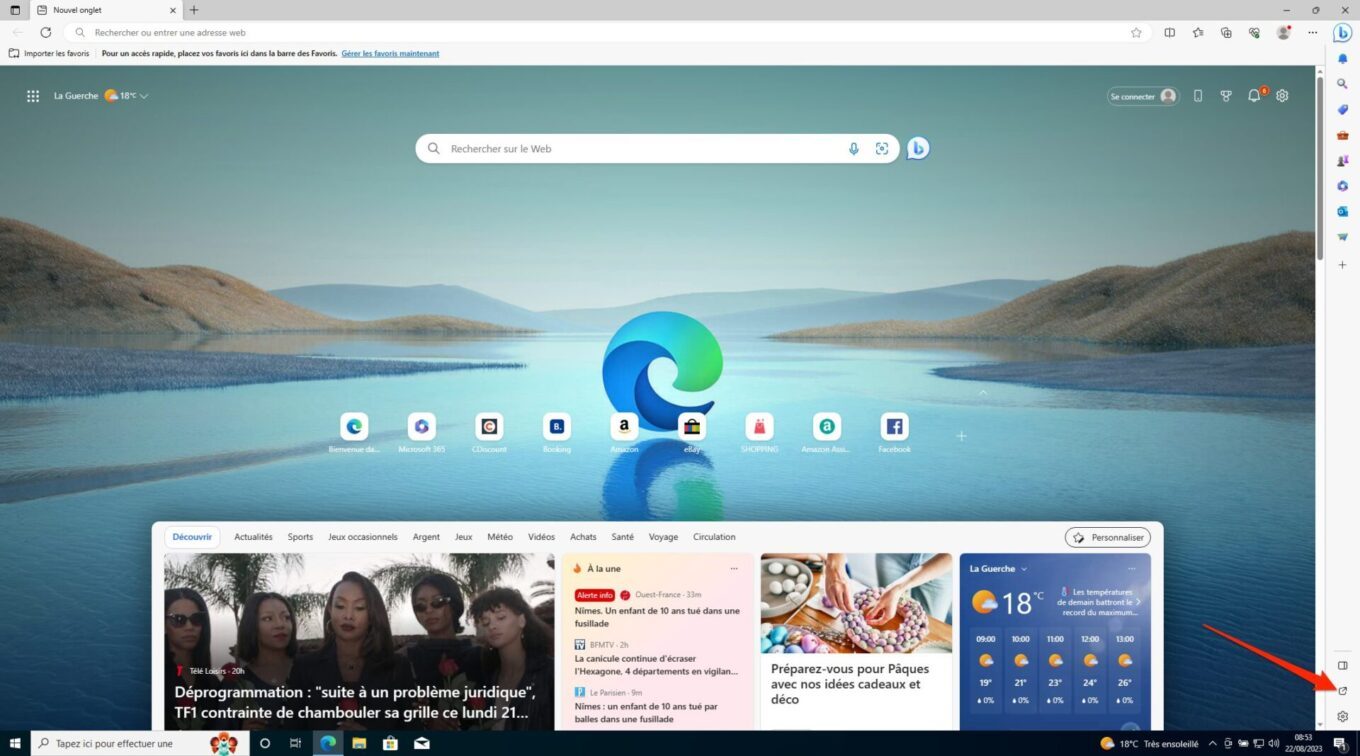Image resolution: width=1360 pixels, height=756 pixels.
Task: Click the Se connecter button
Action: coord(1142,96)
